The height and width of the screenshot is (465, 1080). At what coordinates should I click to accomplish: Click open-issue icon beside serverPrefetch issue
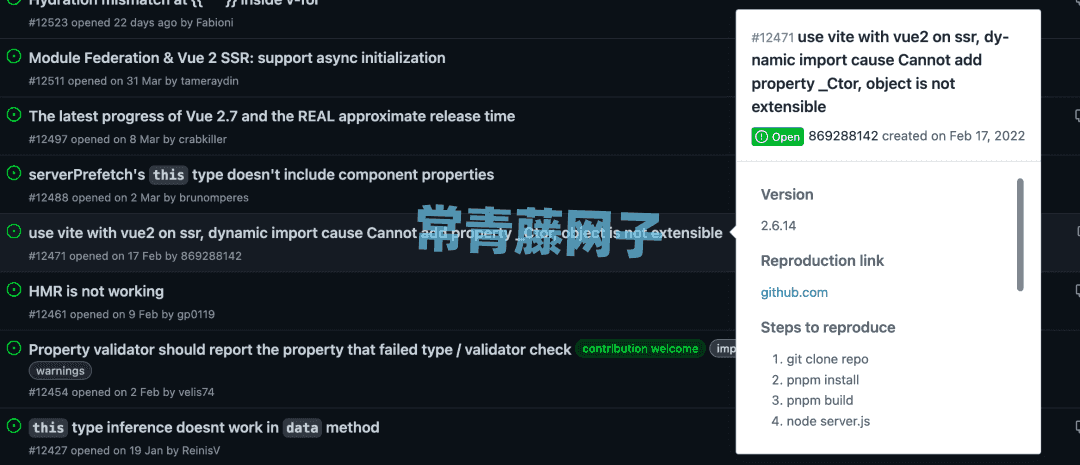click(13, 174)
